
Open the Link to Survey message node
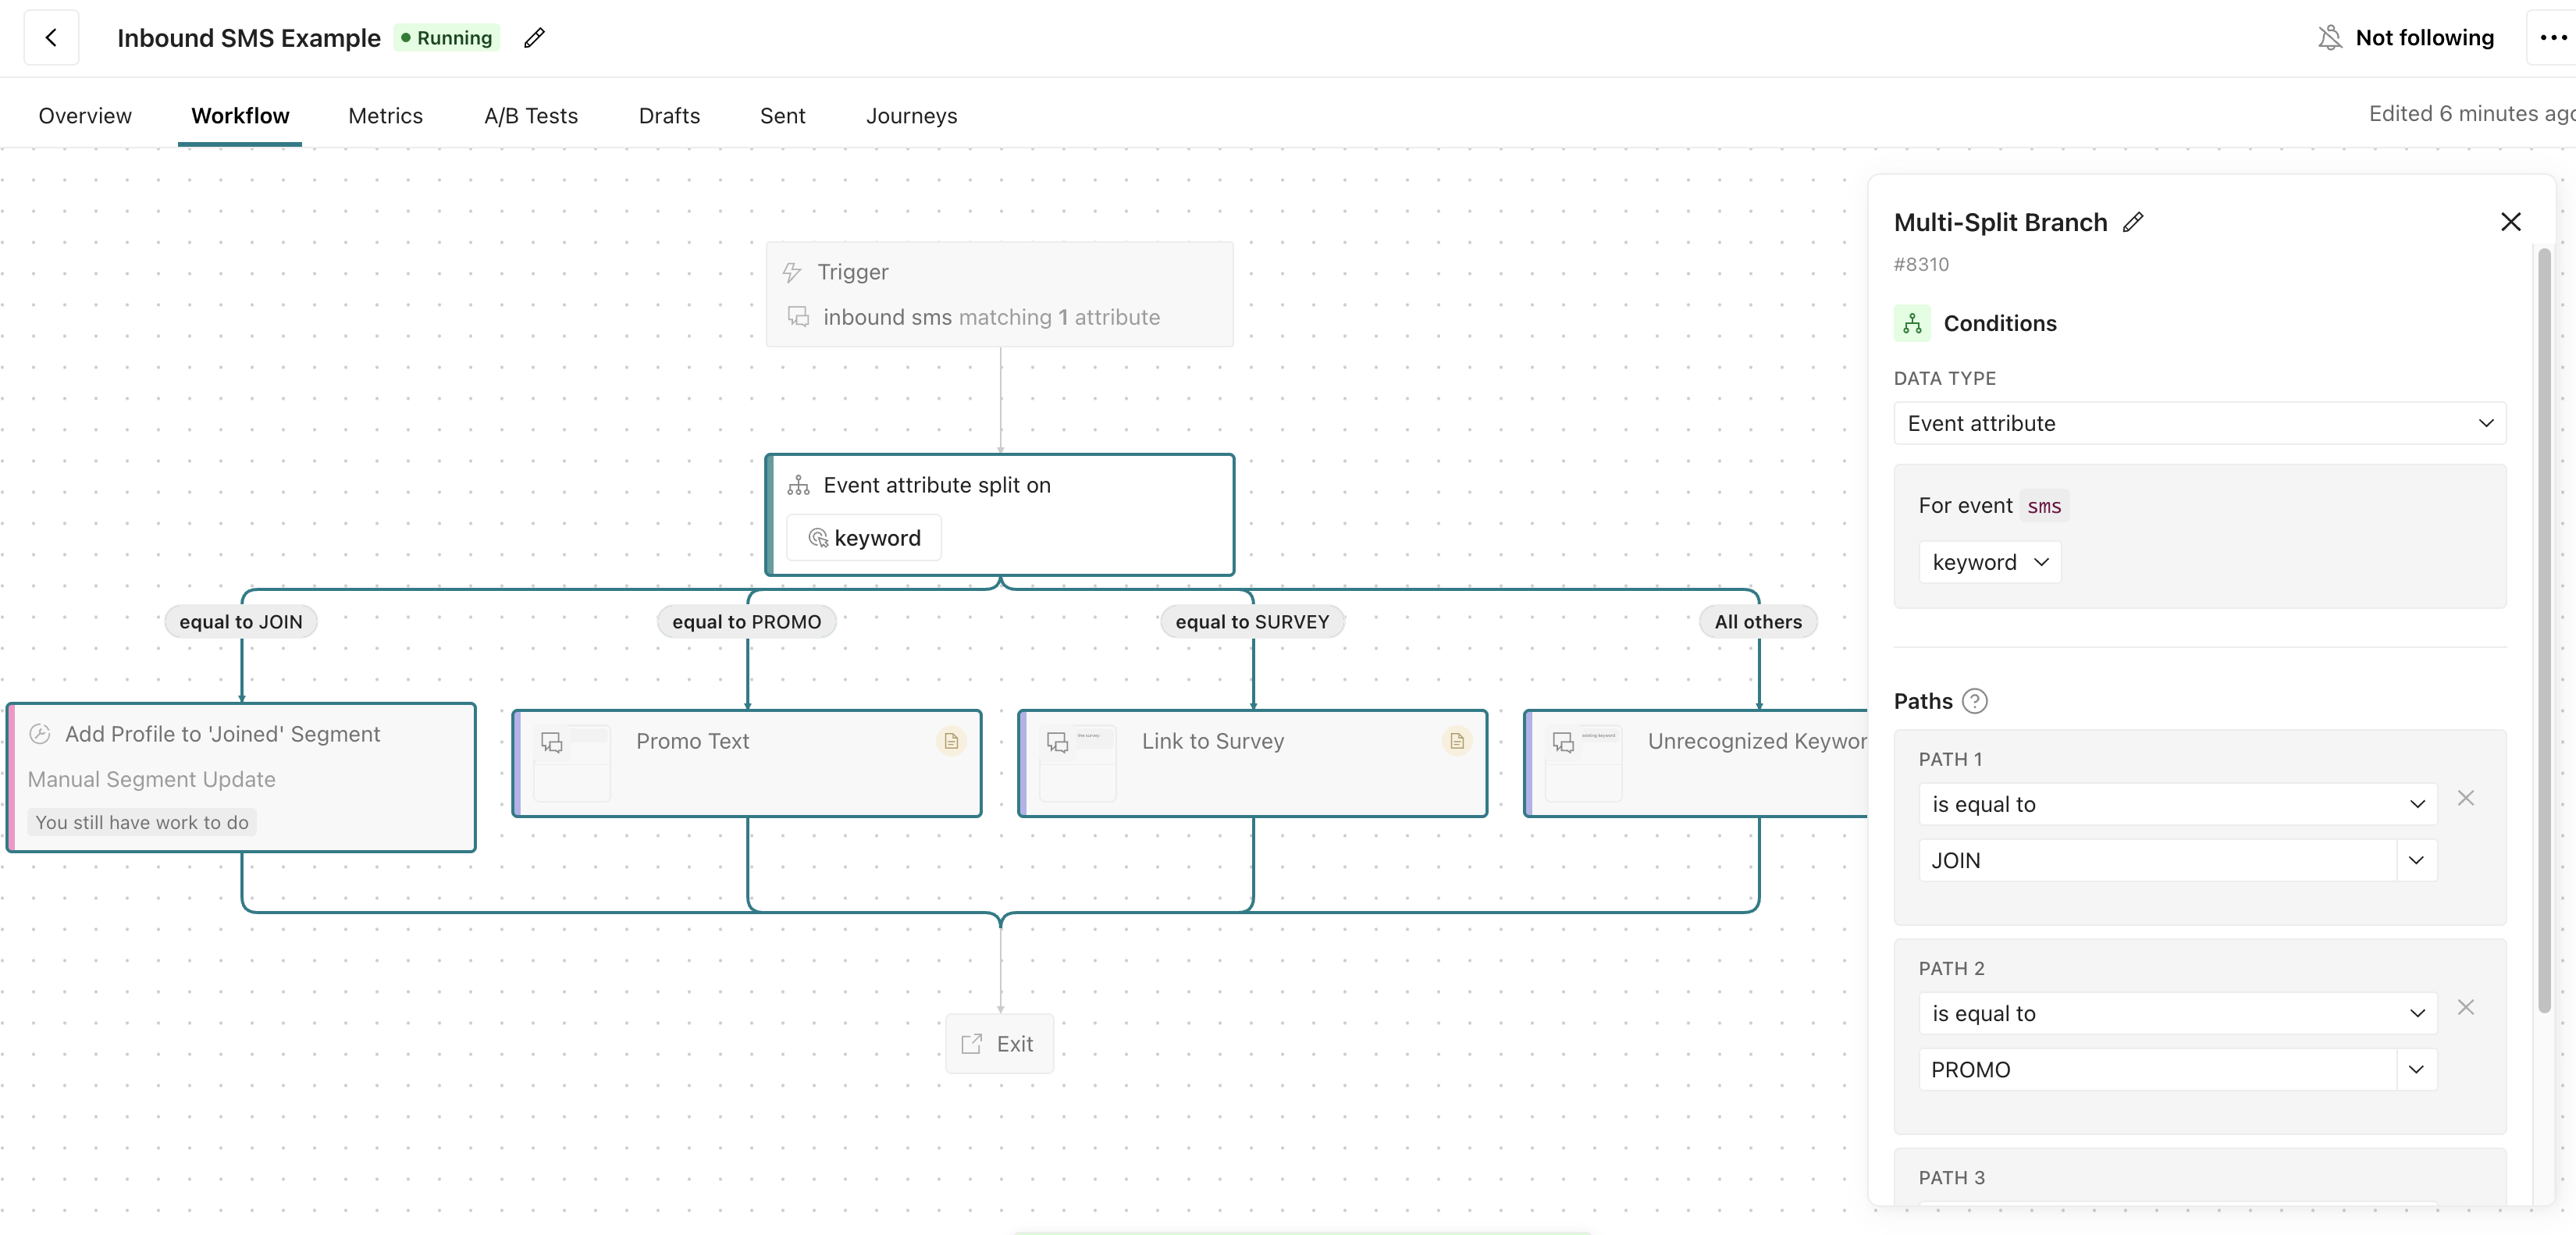click(1253, 763)
